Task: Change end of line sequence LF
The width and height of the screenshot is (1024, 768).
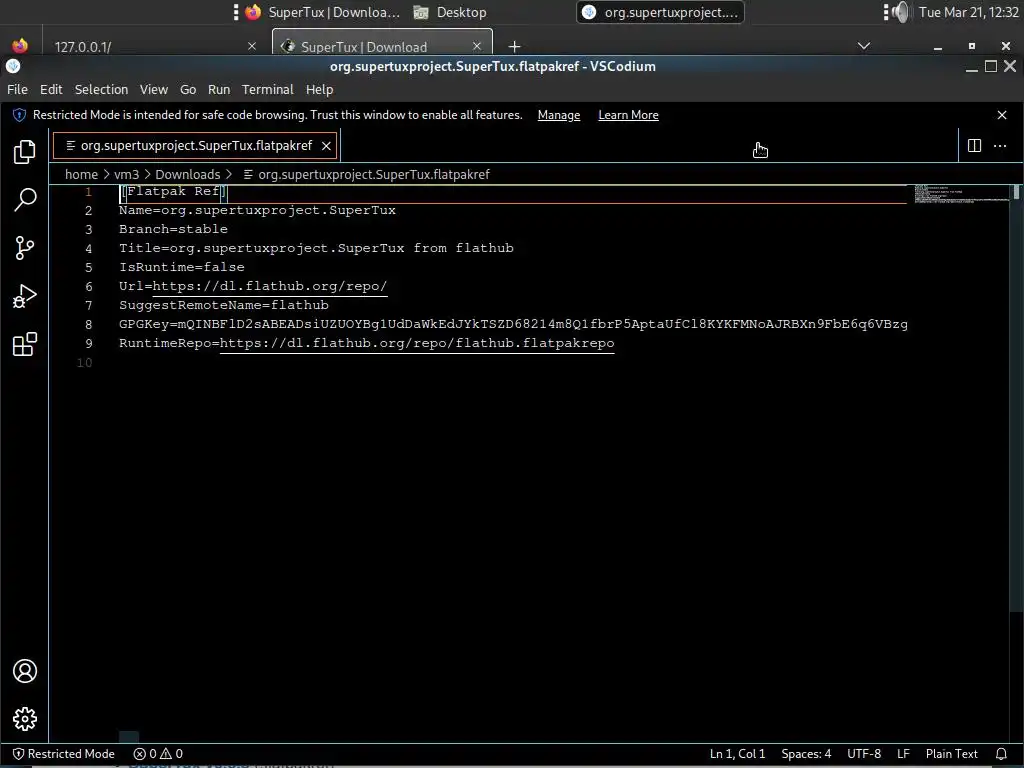Action: click(903, 754)
